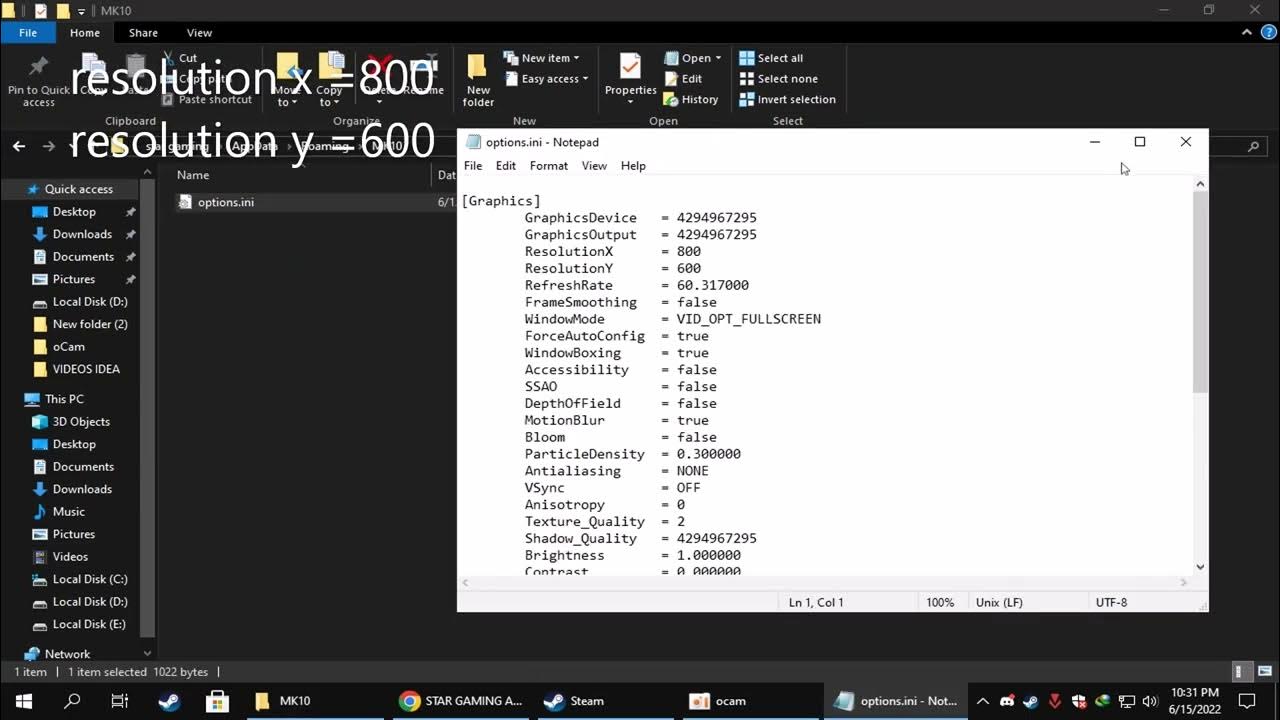
Task: Click the History button in ribbon
Action: [691, 100]
